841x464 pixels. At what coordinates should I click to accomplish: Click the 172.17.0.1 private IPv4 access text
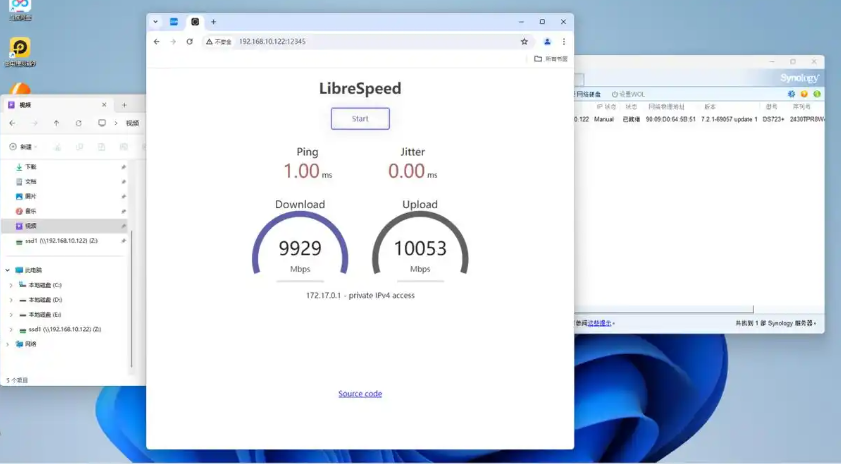tap(360, 295)
